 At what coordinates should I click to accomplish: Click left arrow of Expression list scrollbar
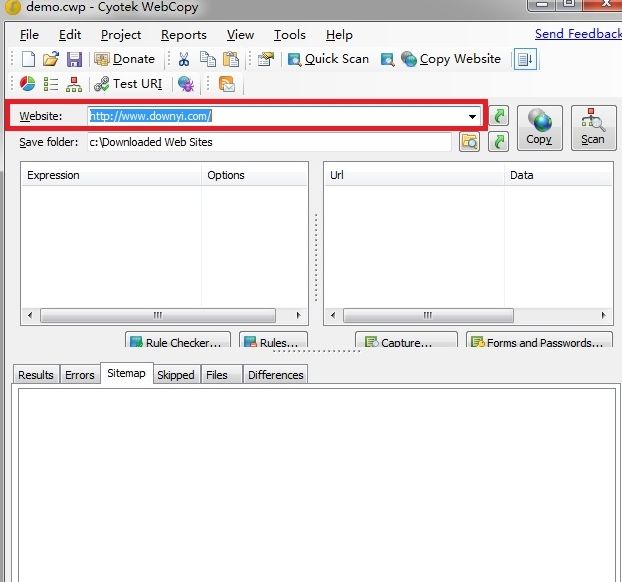(x=30, y=315)
